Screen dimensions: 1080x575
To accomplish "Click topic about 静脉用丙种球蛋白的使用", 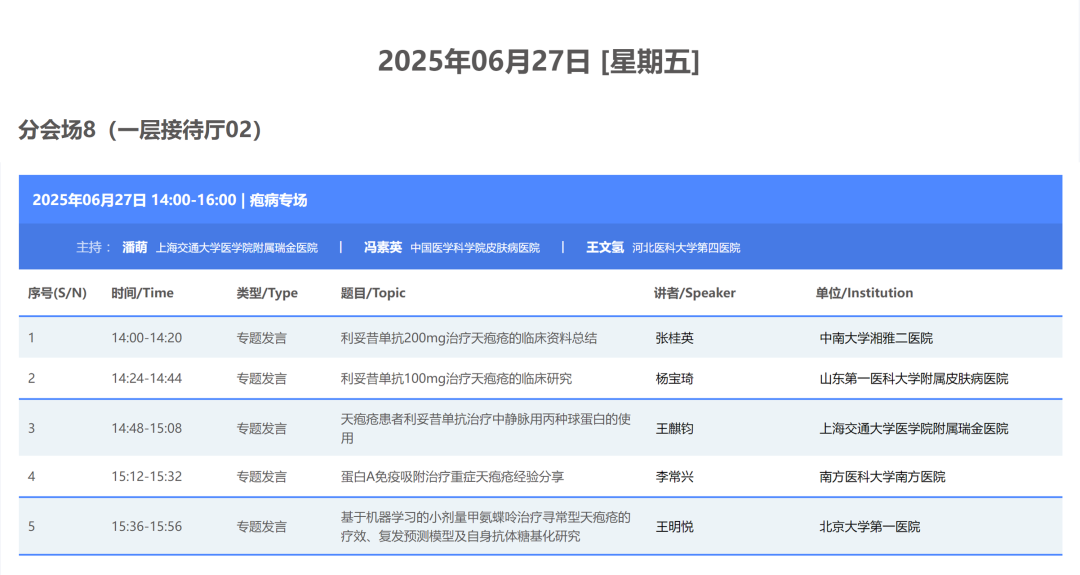I will (486, 428).
